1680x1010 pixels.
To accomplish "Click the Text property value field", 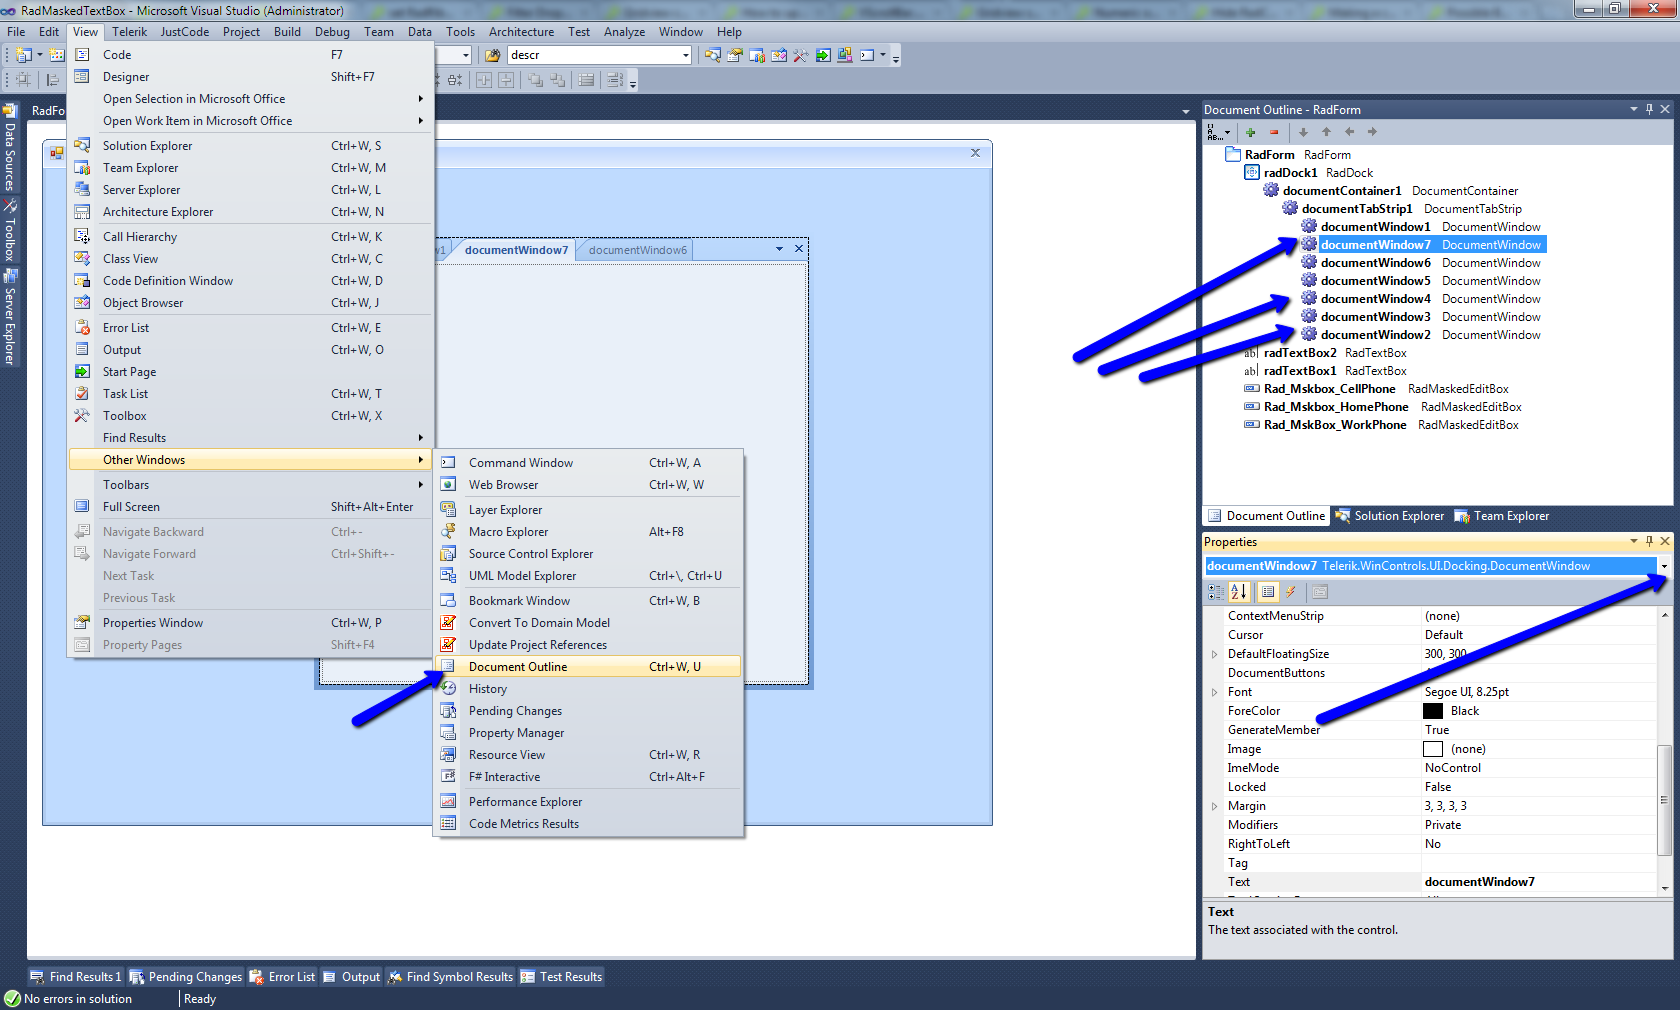I will click(1539, 882).
